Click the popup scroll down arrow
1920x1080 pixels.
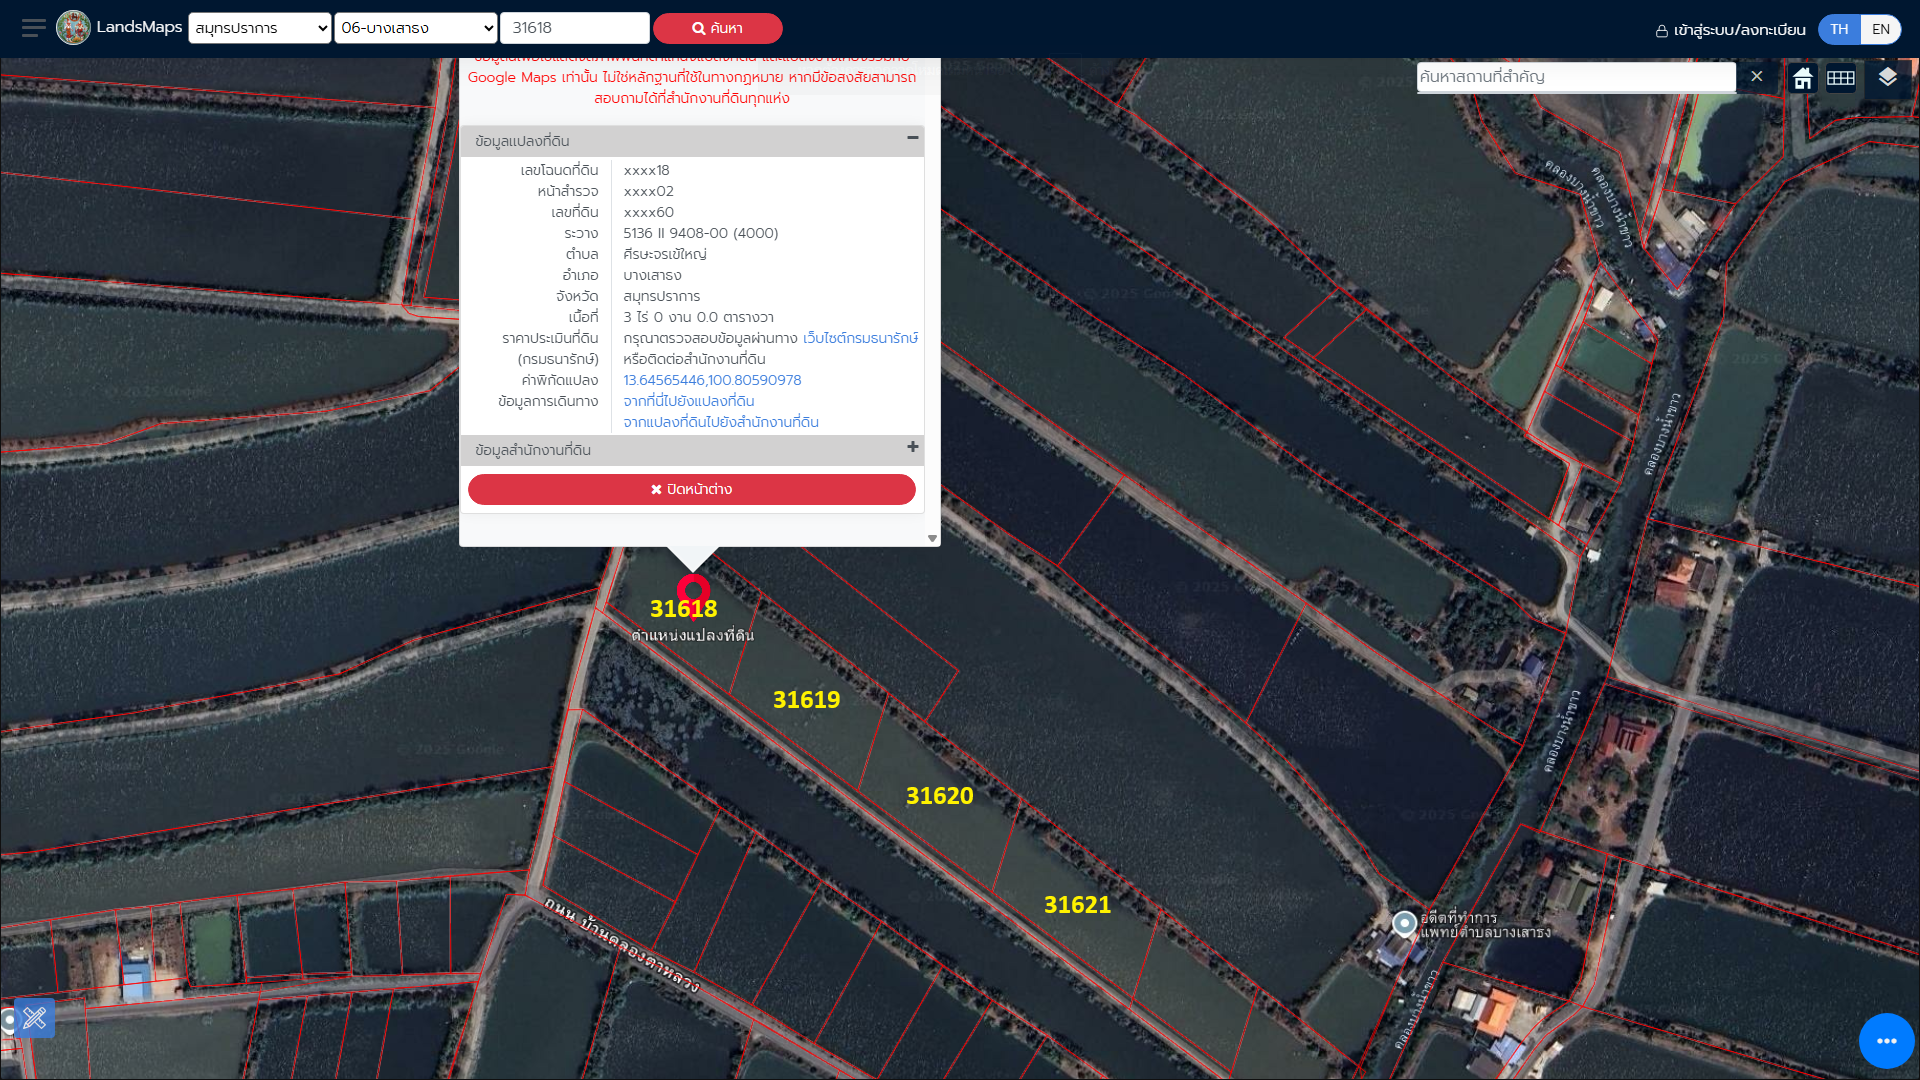932,538
